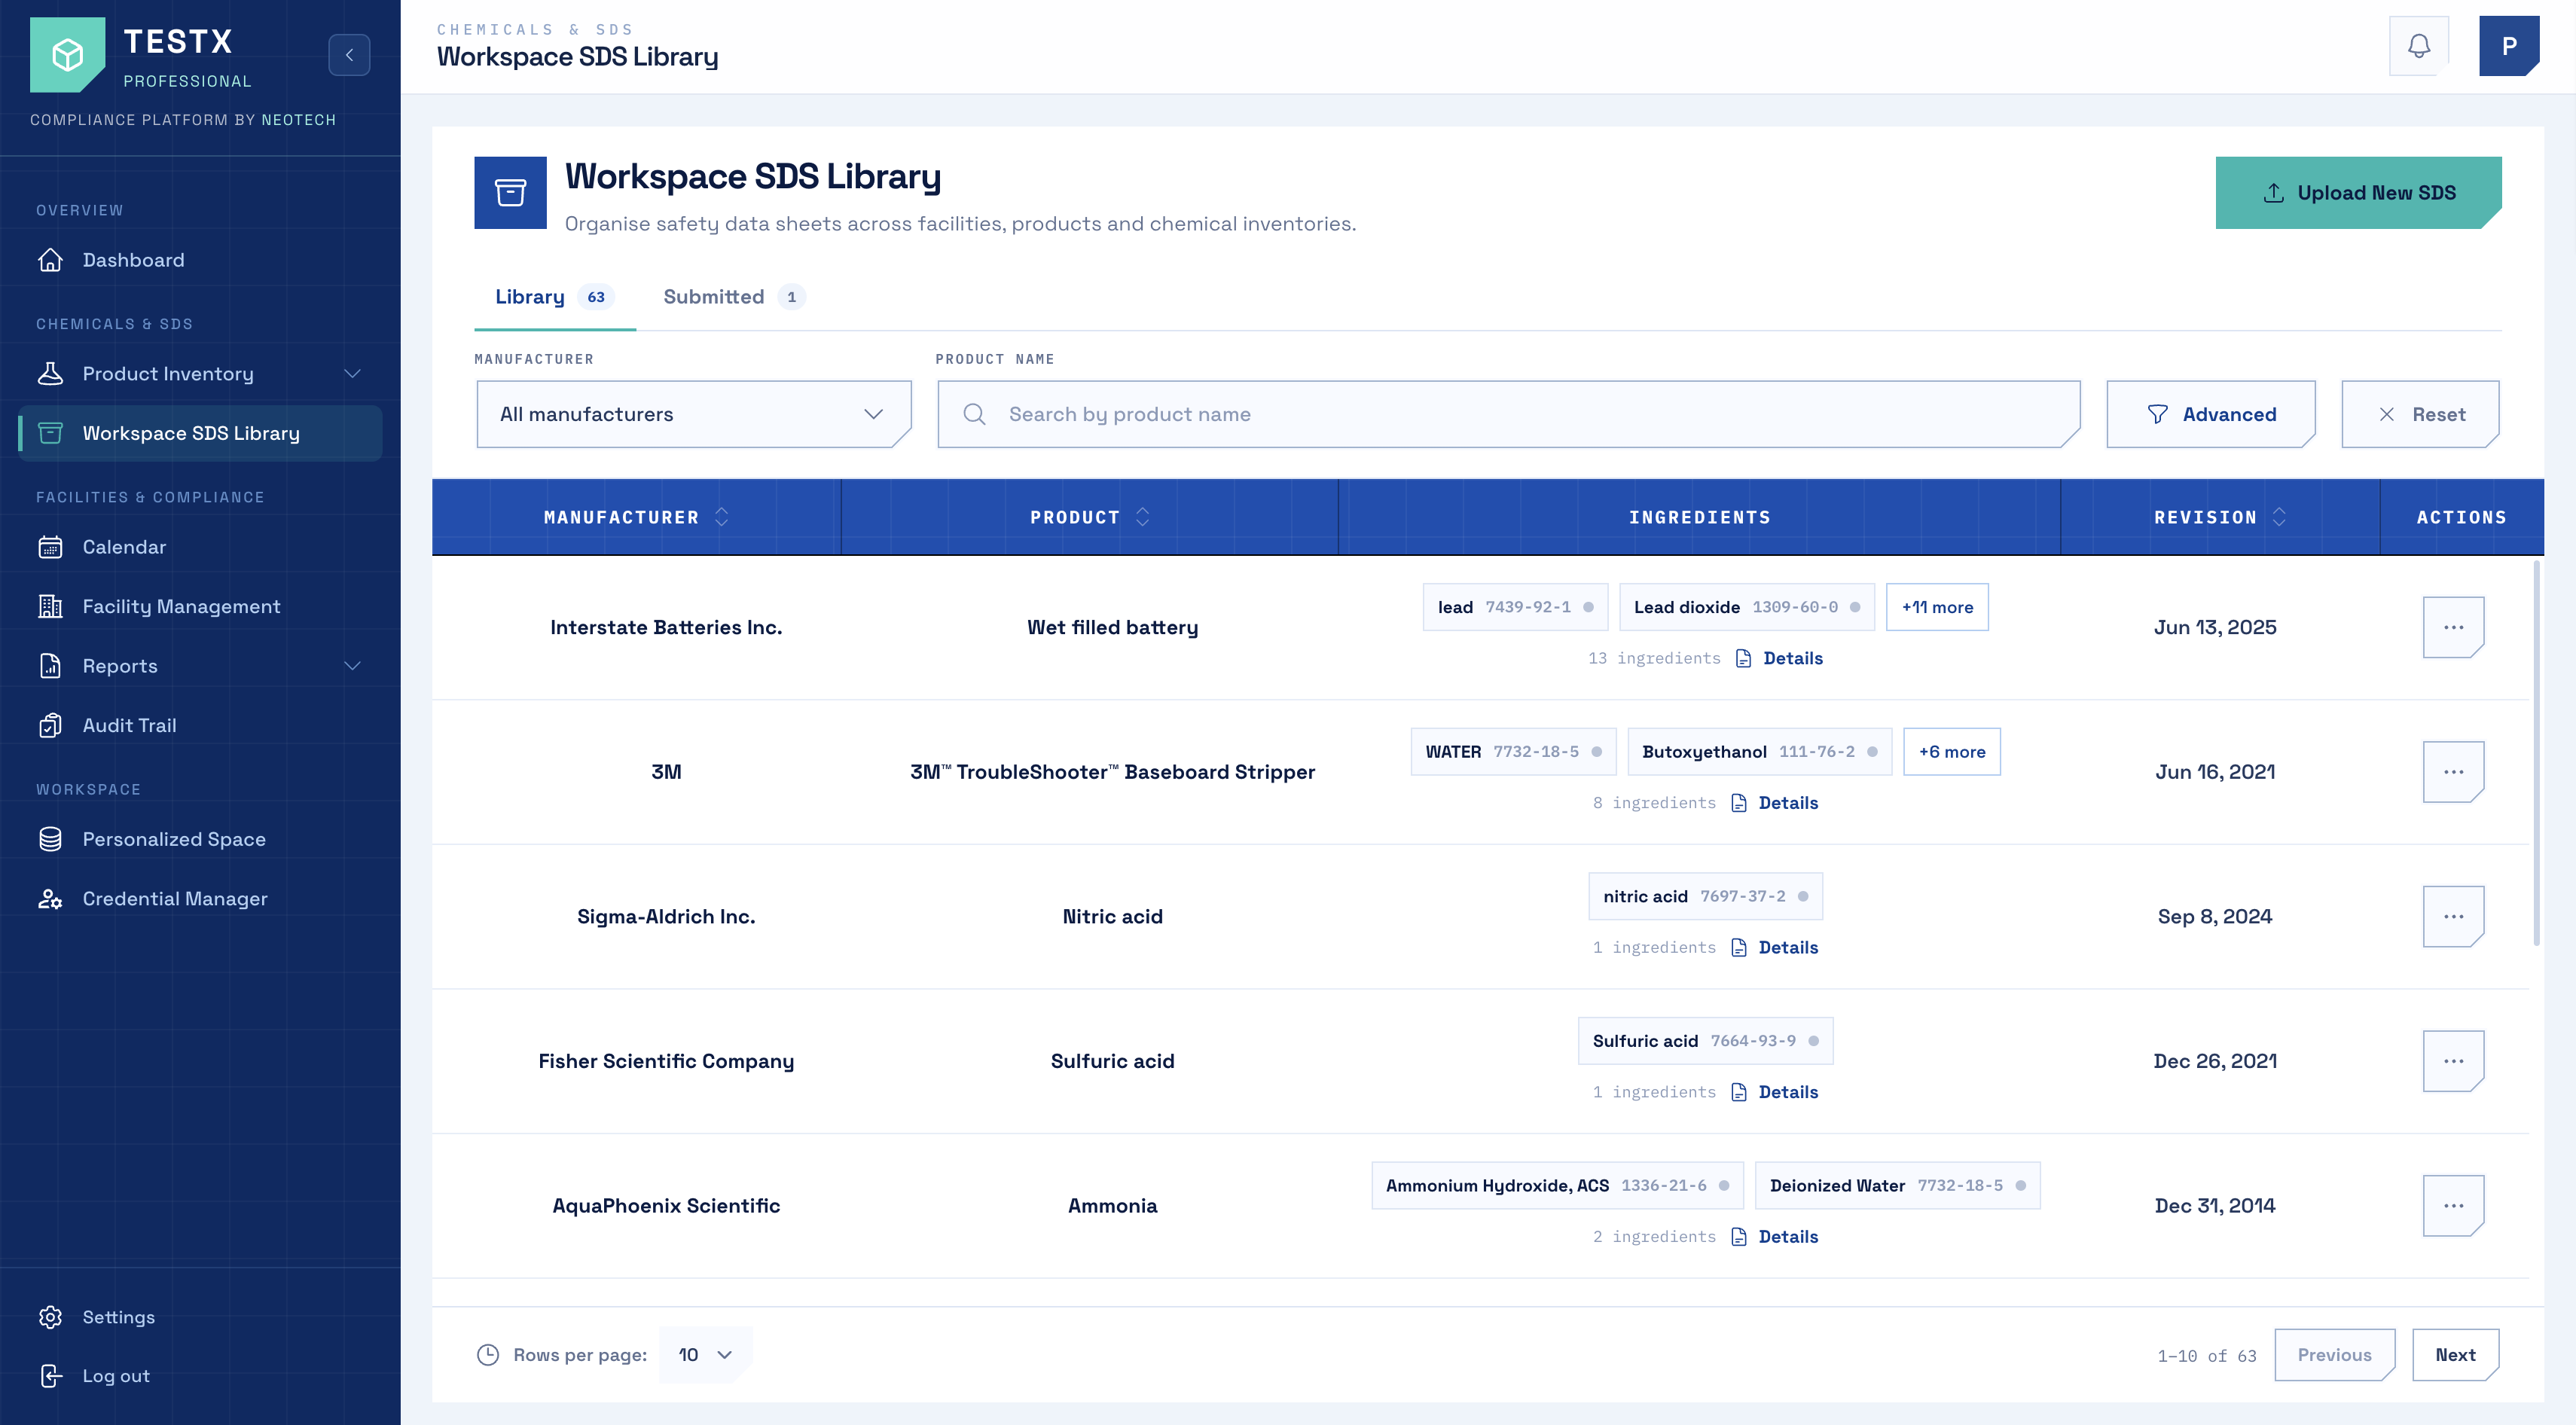Go to Next page
This screenshot has height=1425, width=2576.
(2455, 1355)
